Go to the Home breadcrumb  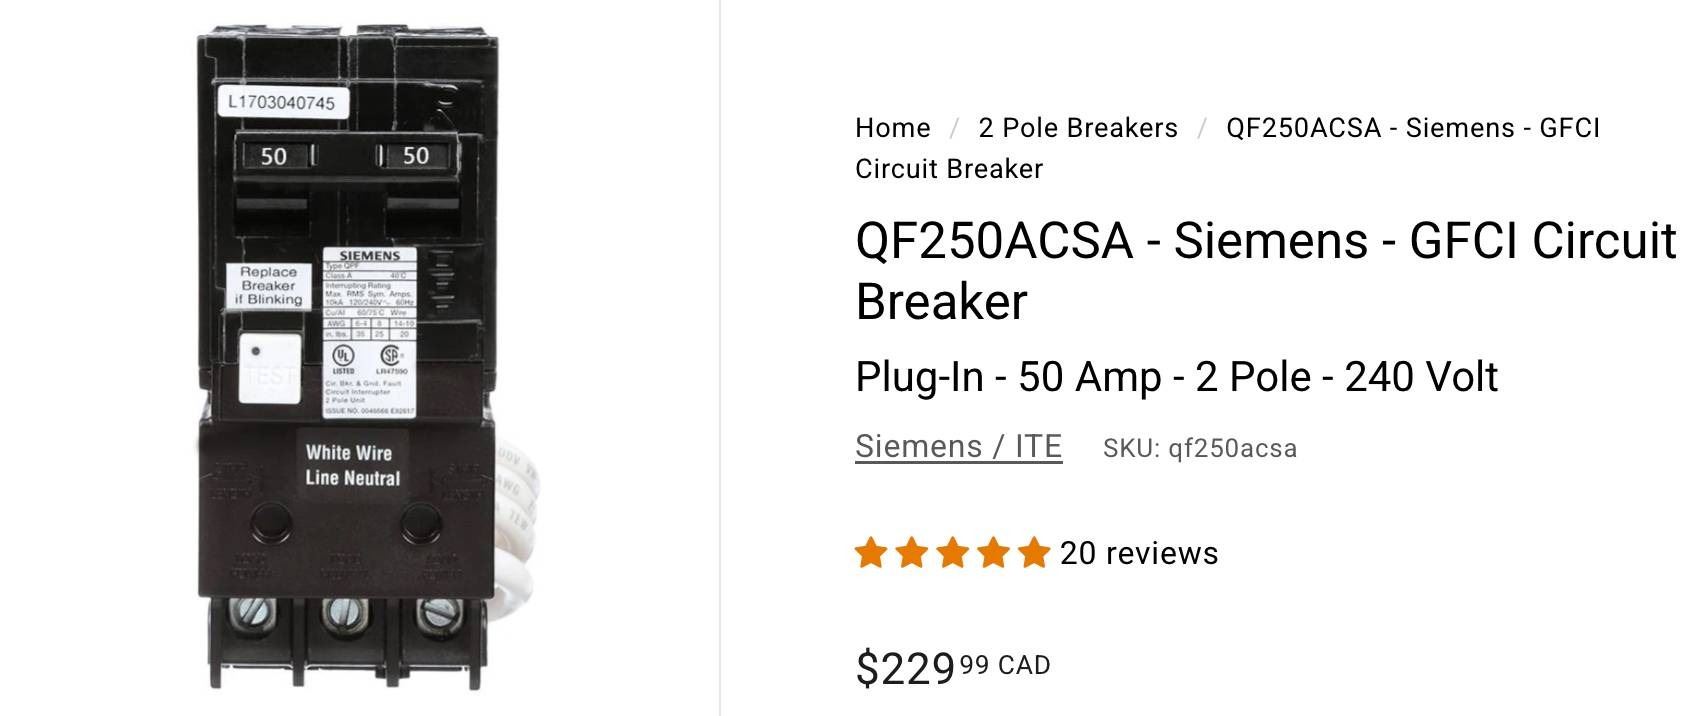coord(892,128)
